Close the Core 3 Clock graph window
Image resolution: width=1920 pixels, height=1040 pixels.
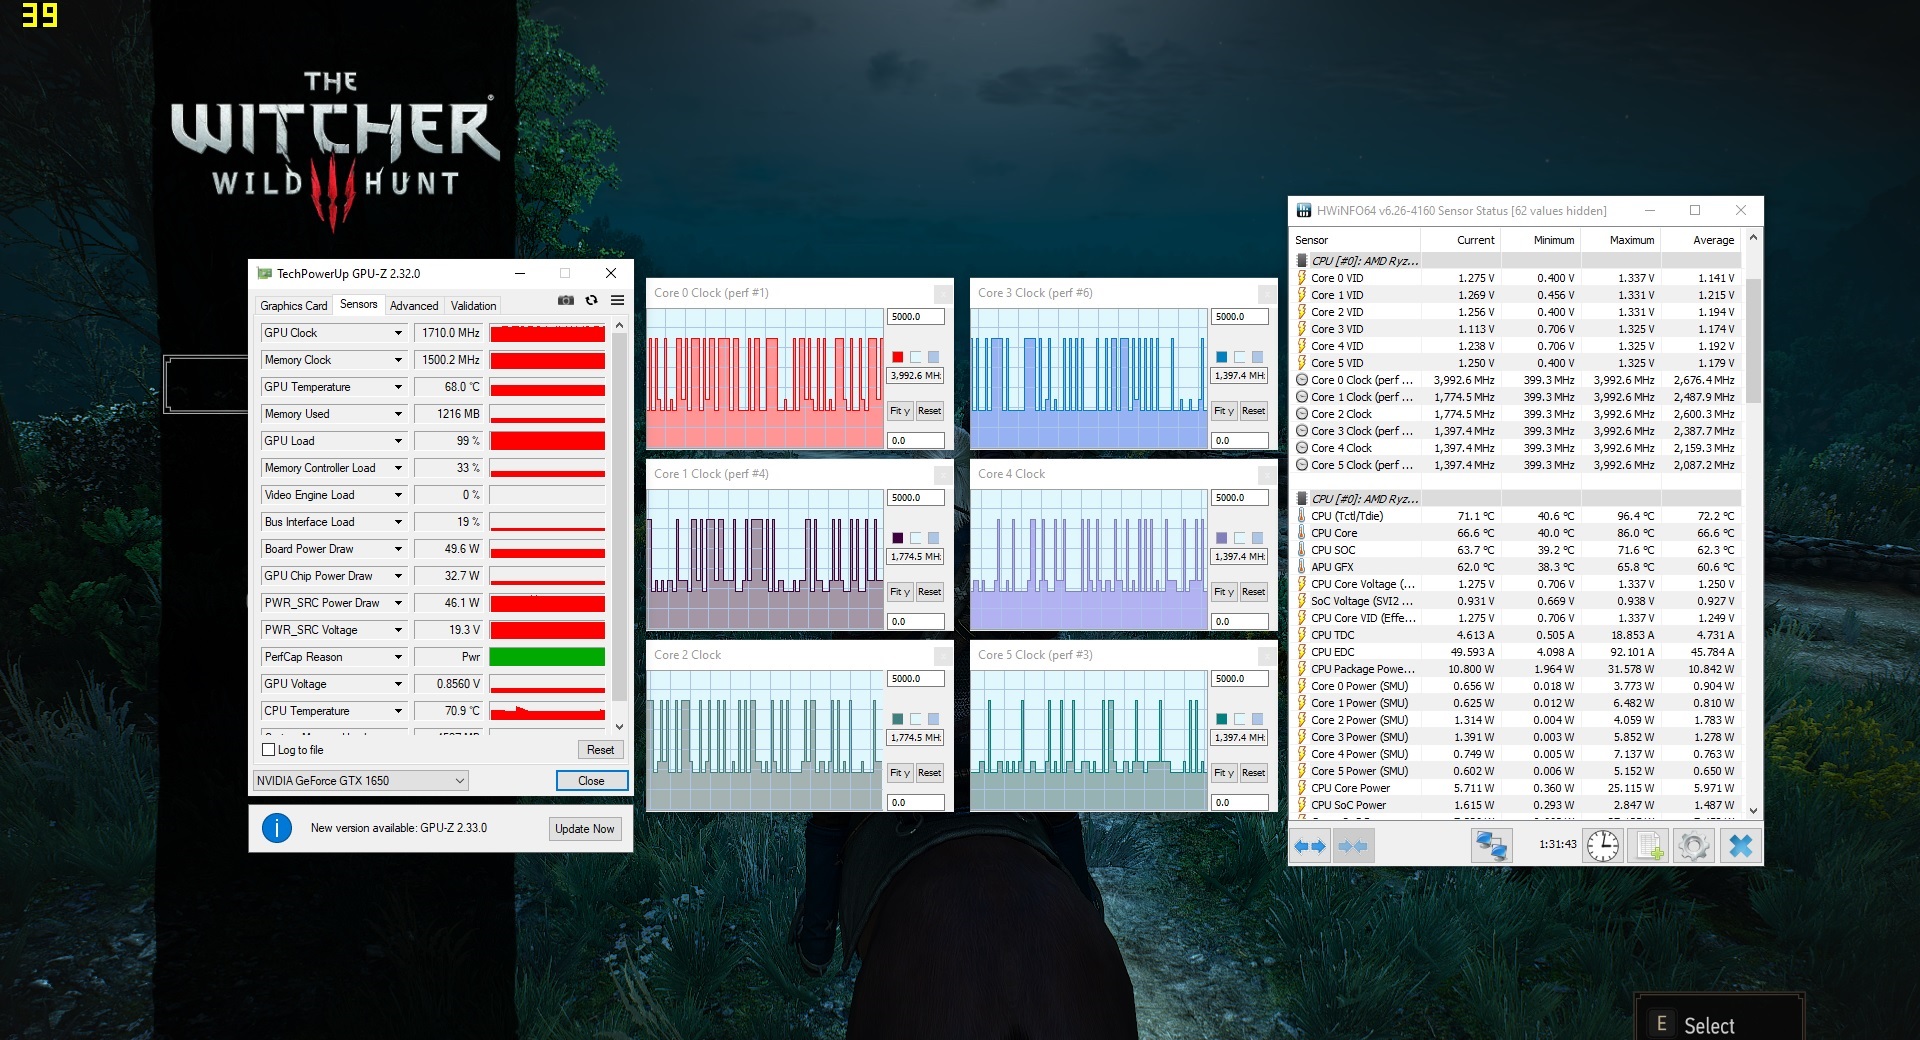click(x=1267, y=294)
